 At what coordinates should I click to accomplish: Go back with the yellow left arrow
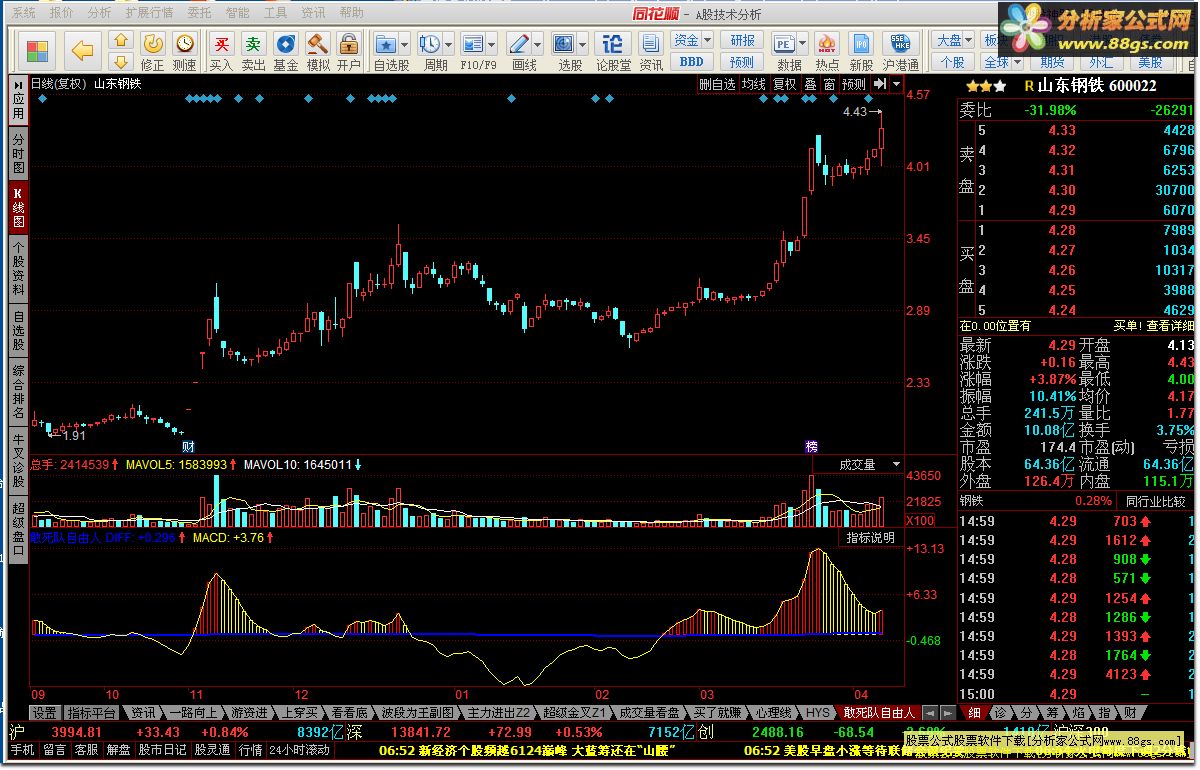83,51
